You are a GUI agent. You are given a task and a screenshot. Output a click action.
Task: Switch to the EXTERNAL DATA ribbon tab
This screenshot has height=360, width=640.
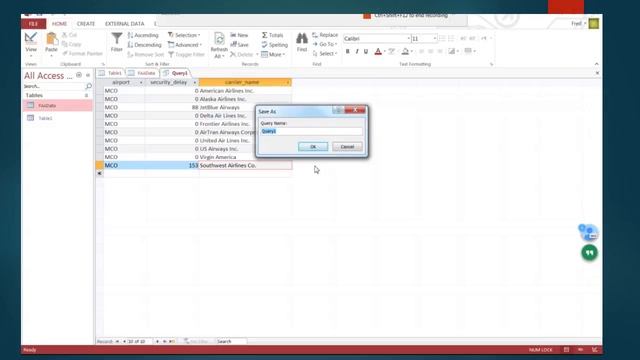[124, 24]
